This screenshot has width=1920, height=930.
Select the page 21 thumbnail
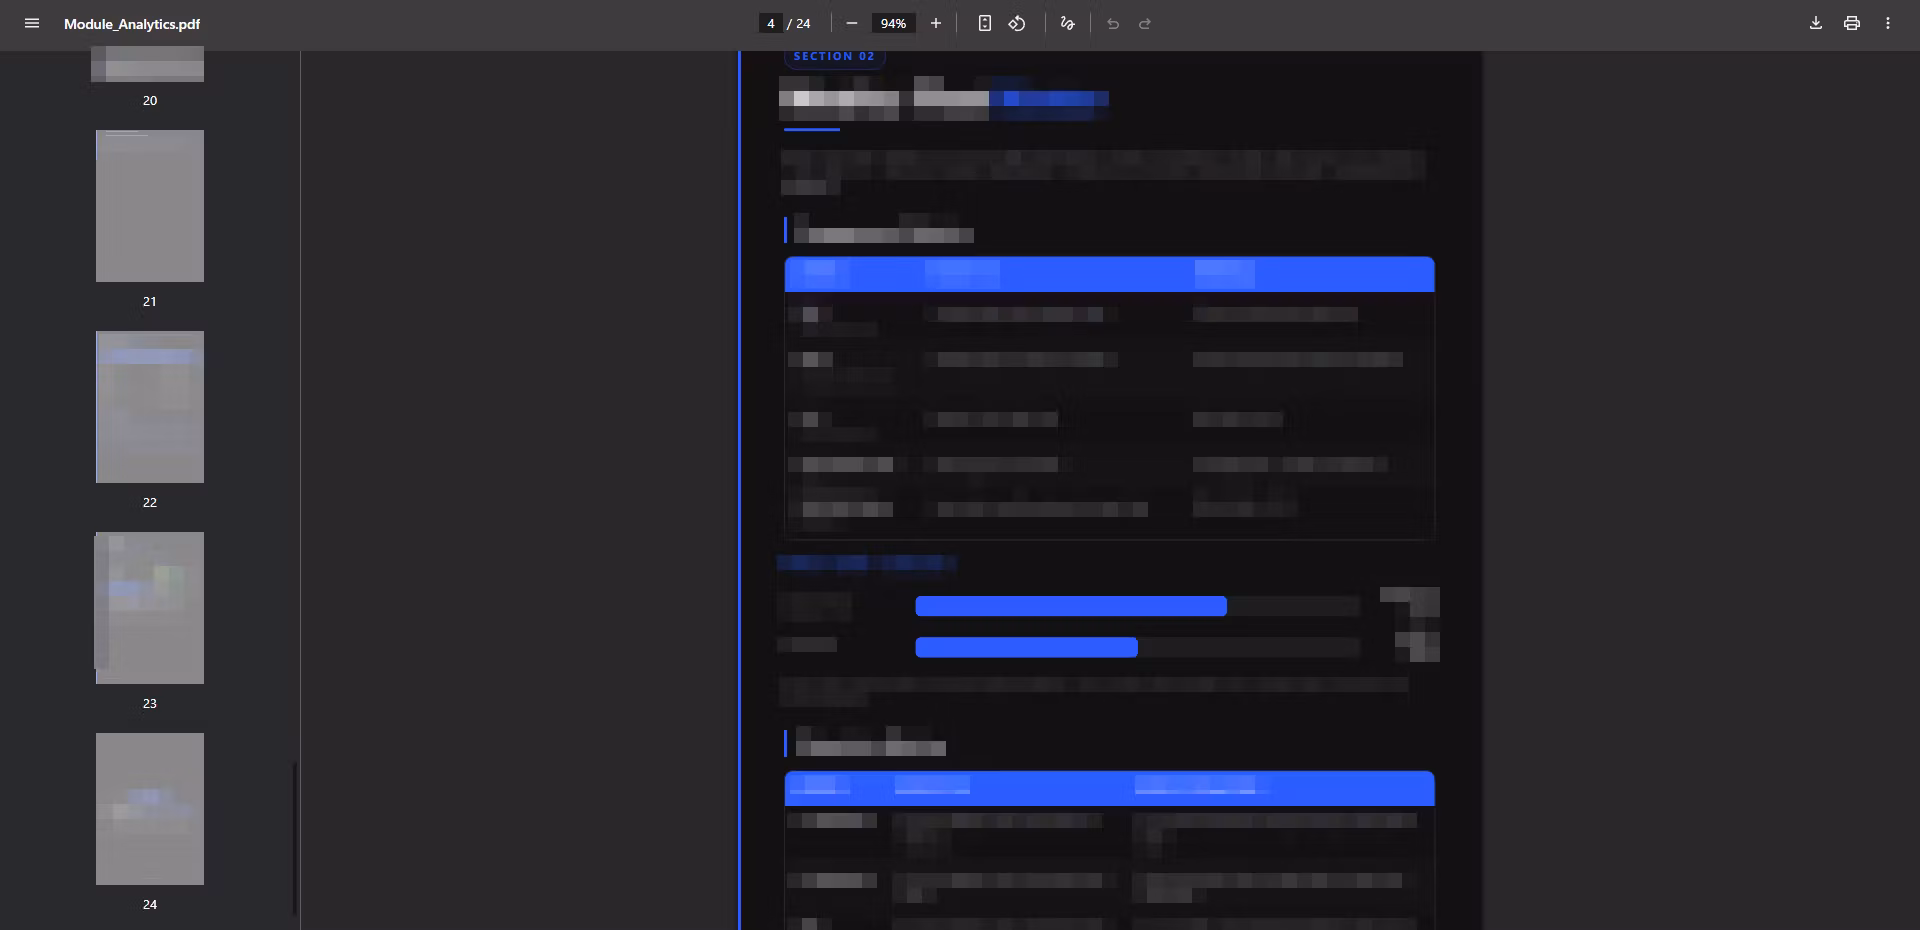[x=149, y=206]
